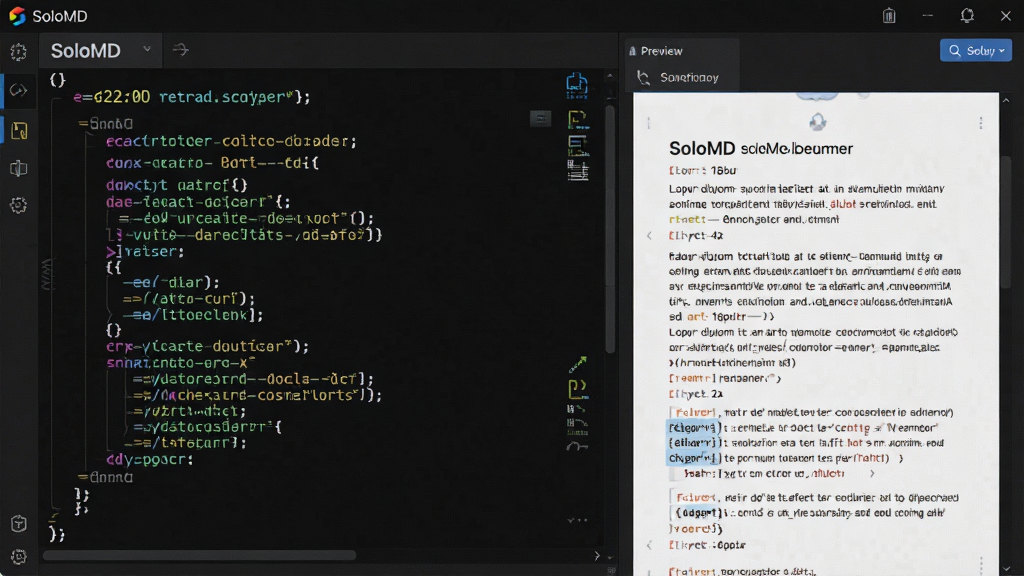Click the split-pane book icon in the left sidebar
Screen dimensions: 1024x576
tap(18, 168)
